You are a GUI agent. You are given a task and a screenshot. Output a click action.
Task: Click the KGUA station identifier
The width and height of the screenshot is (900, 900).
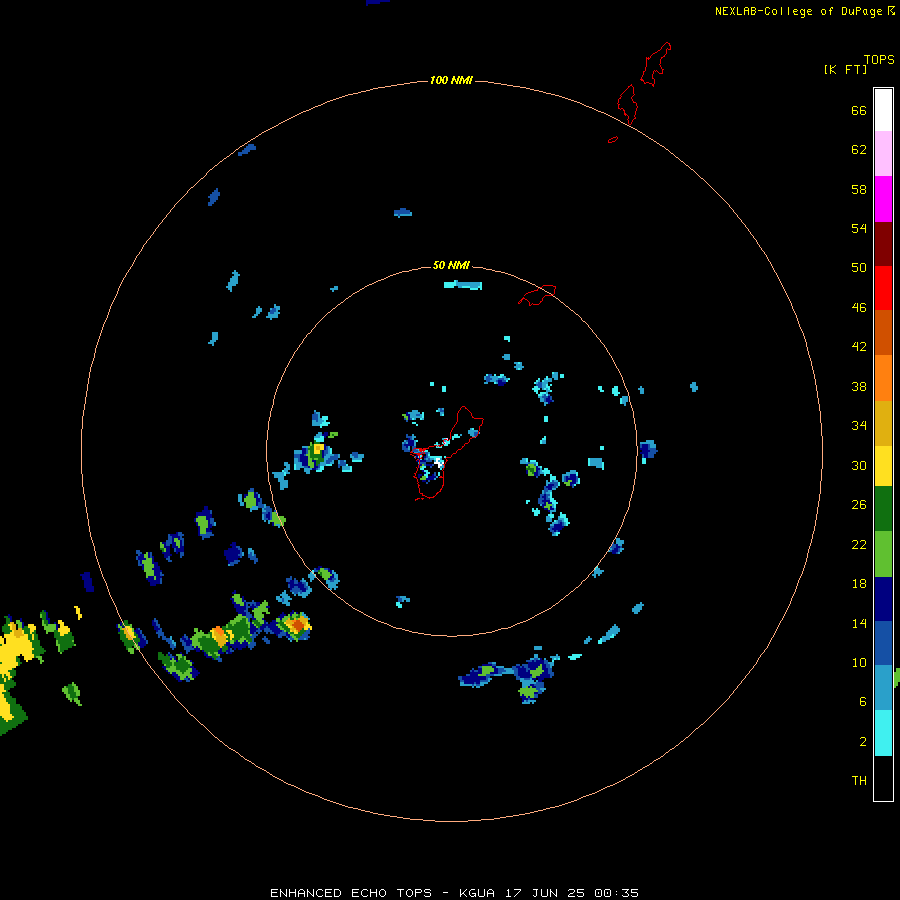[x=479, y=893]
